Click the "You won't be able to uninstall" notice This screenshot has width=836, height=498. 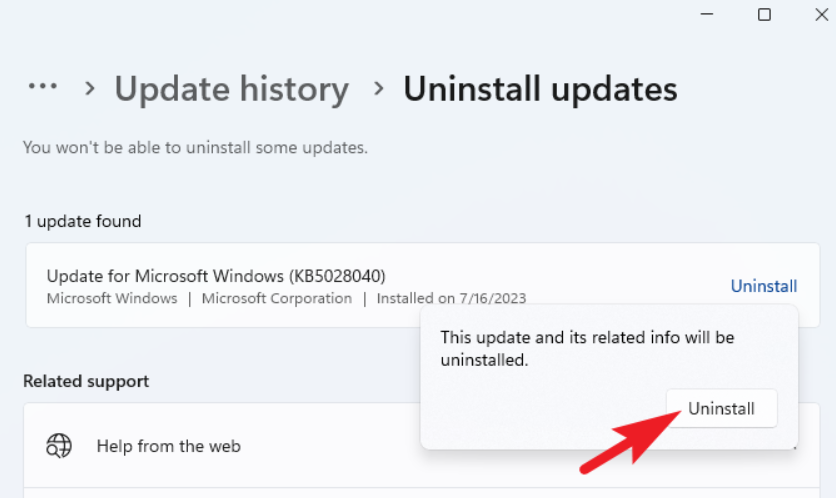point(195,147)
